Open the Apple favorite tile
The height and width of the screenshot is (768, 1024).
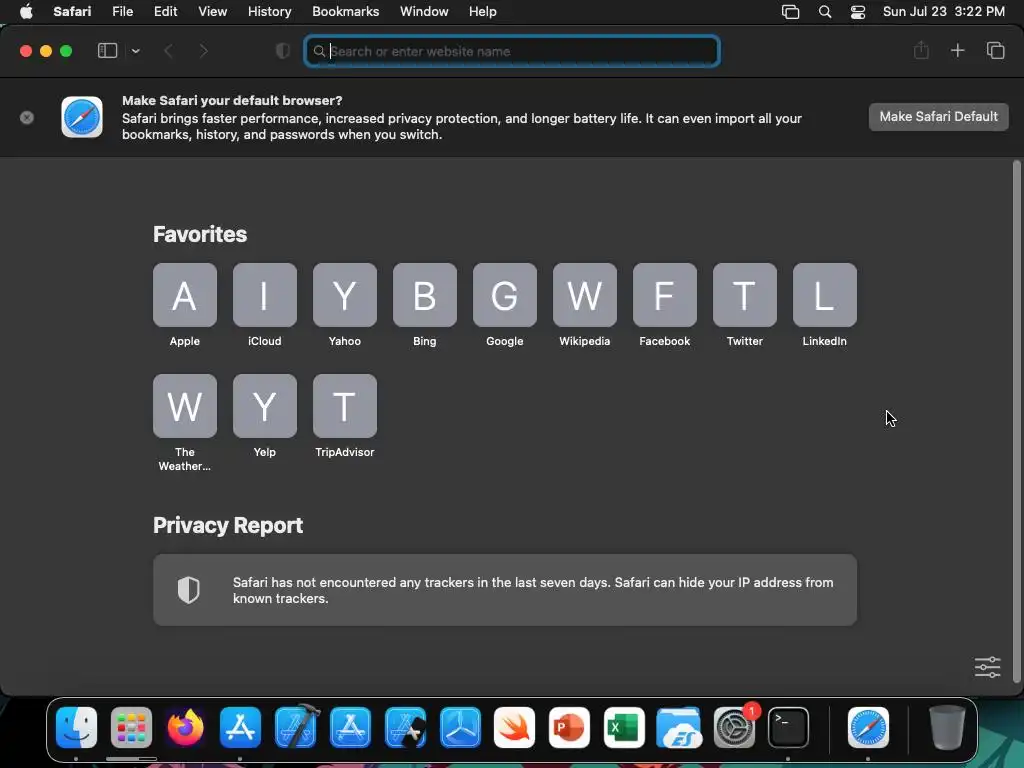click(185, 295)
